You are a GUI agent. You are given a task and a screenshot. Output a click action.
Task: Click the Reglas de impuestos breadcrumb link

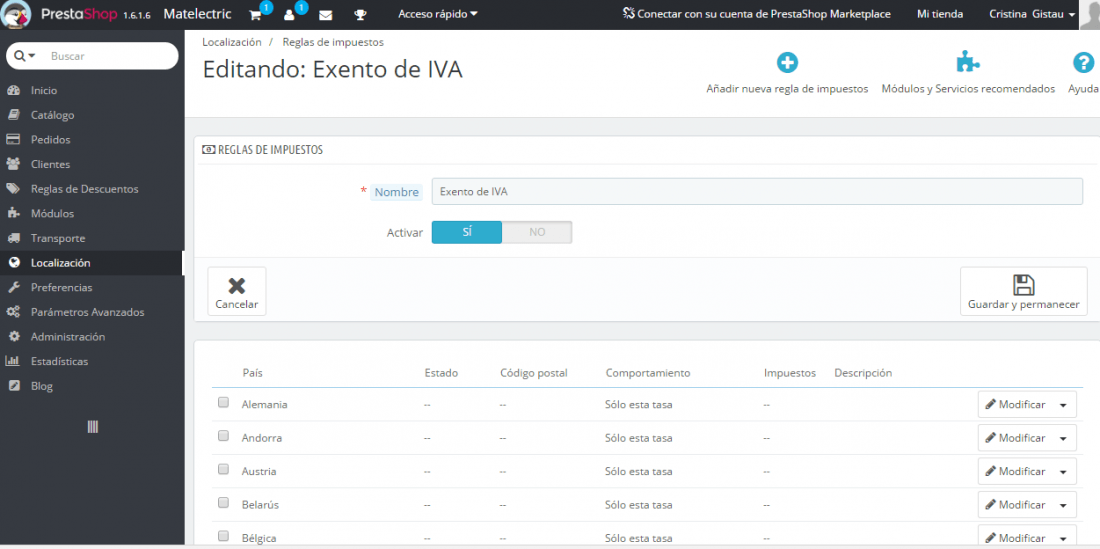333,42
